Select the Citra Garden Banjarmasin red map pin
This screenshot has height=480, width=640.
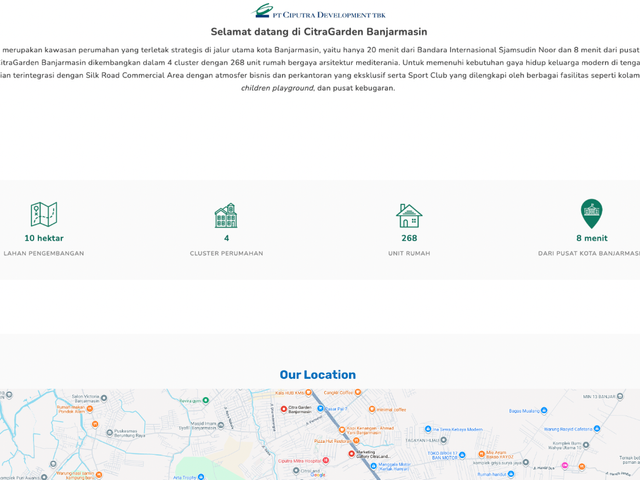coord(284,409)
